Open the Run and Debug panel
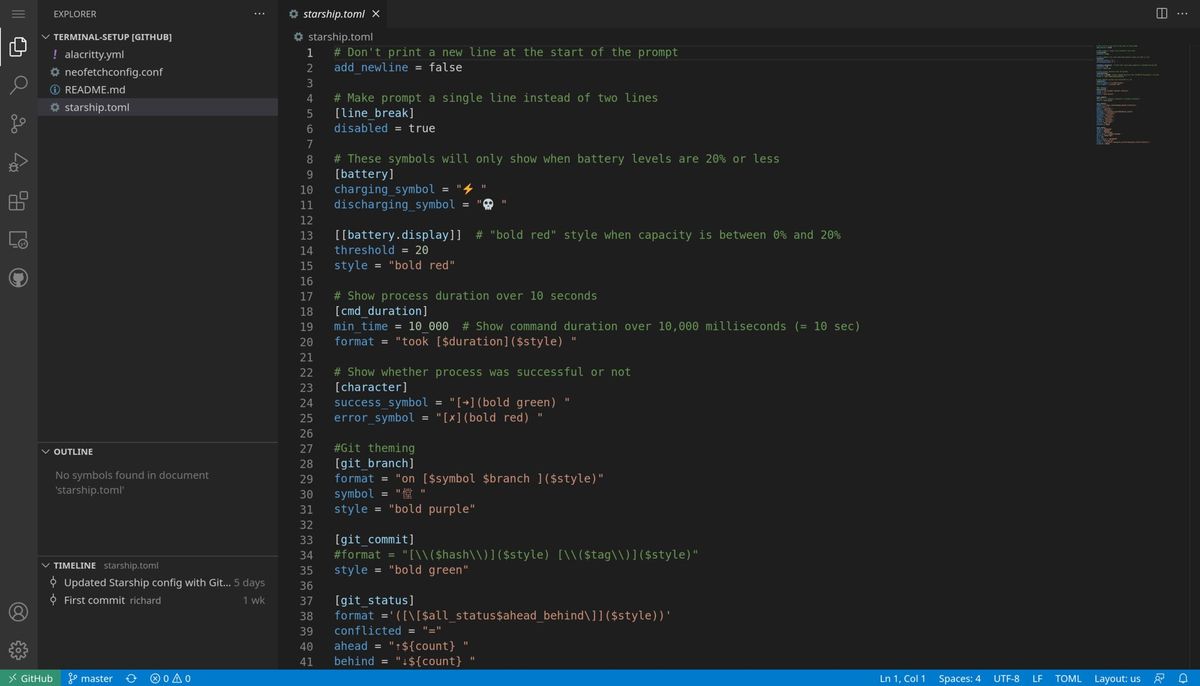Viewport: 1200px width, 686px height. 17,161
